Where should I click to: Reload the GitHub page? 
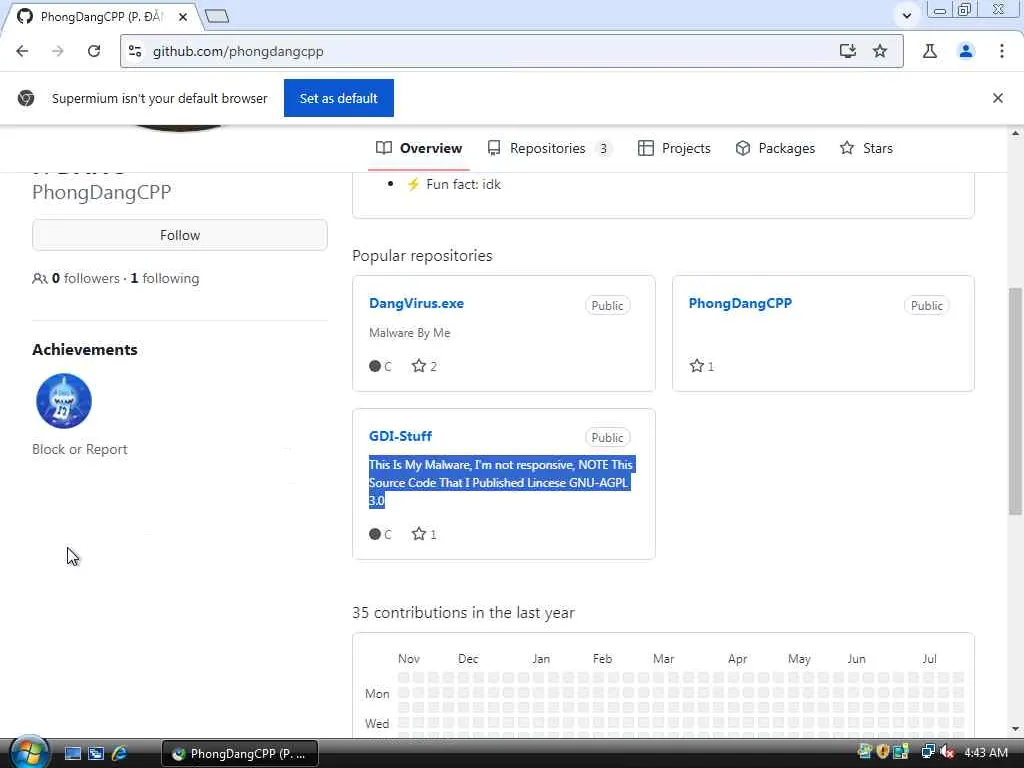94,51
